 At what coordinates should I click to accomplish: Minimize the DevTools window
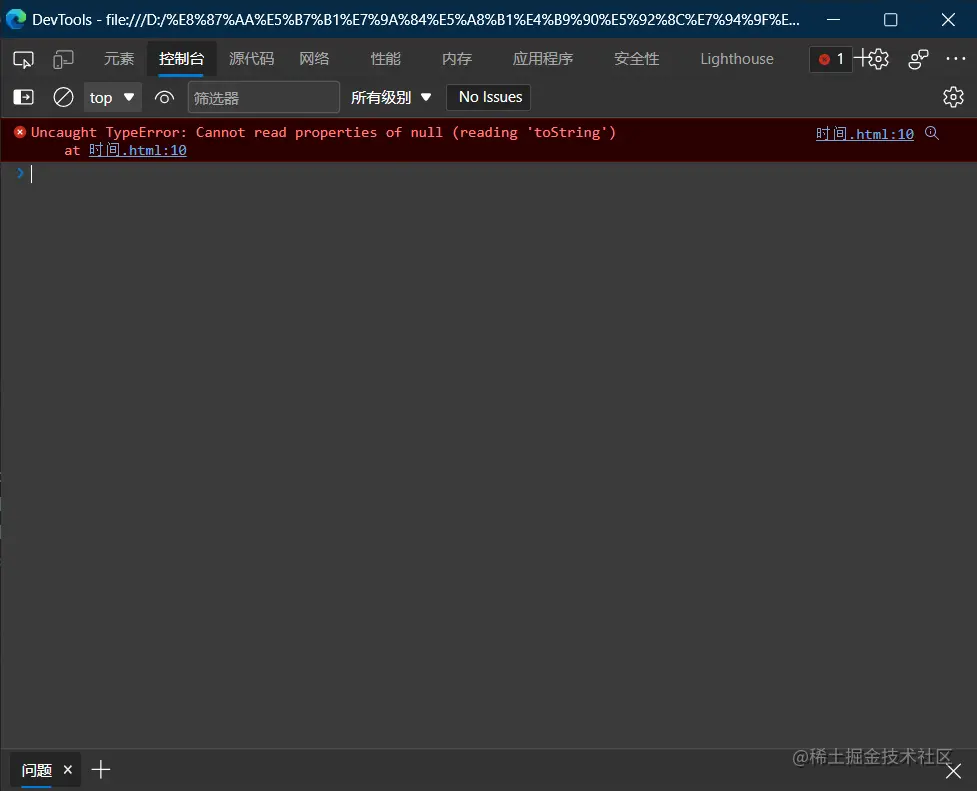pyautogui.click(x=833, y=20)
